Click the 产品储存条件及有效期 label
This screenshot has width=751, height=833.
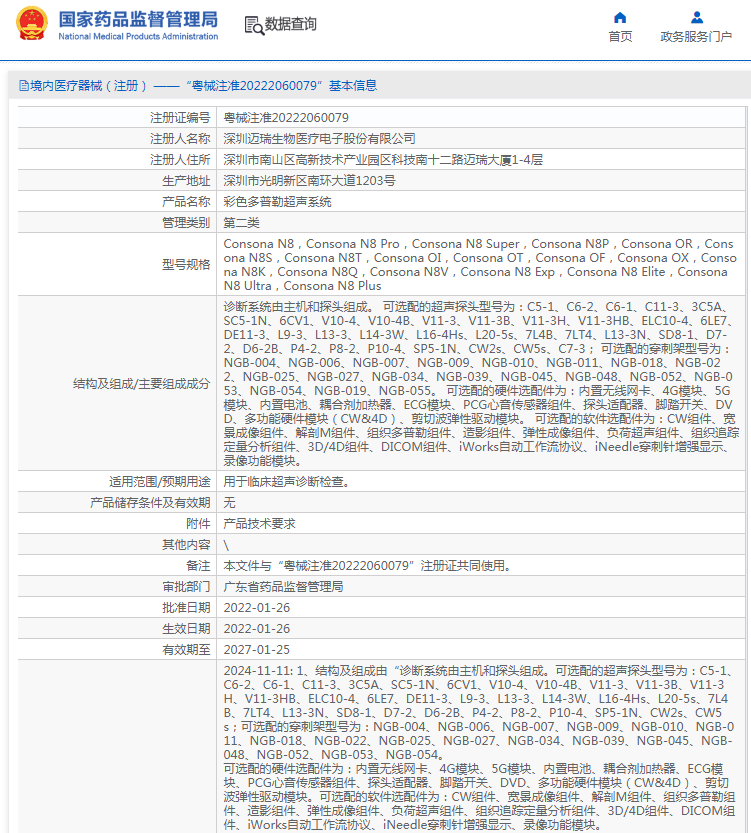coord(150,503)
